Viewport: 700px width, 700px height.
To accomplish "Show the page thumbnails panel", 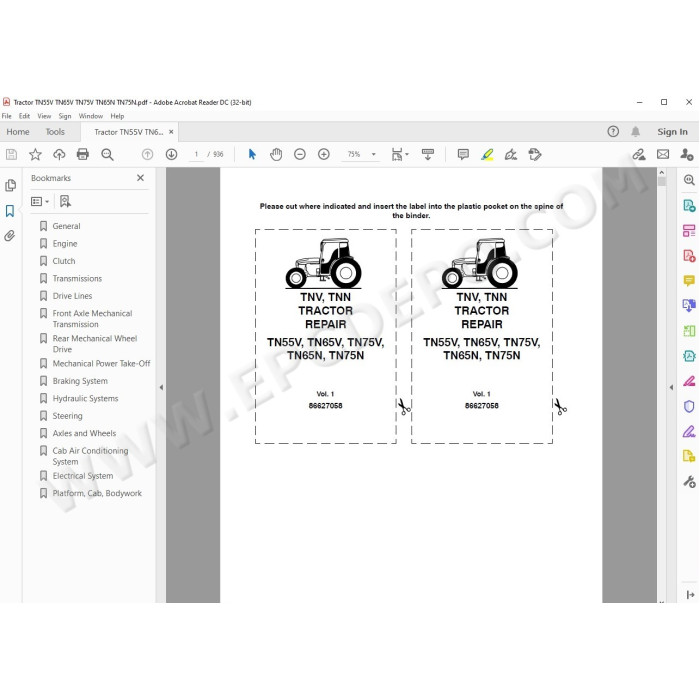I will pyautogui.click(x=10, y=185).
